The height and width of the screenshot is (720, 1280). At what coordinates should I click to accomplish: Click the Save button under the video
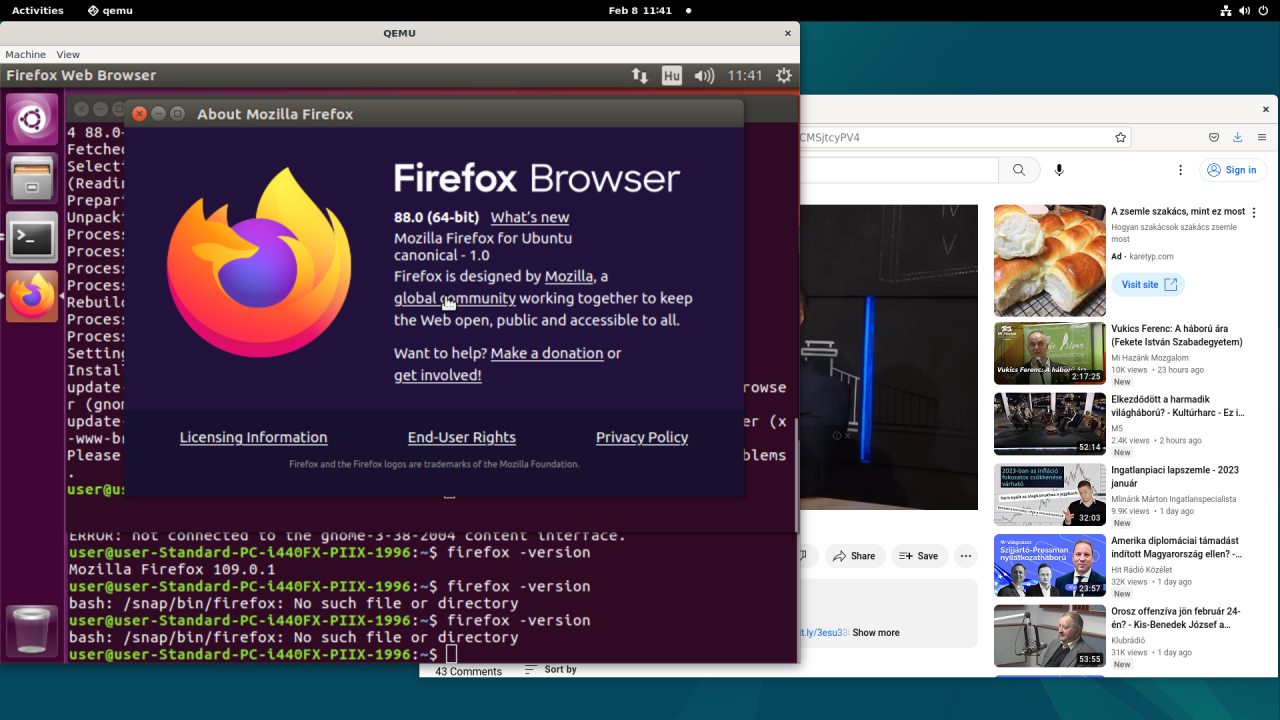pyautogui.click(x=919, y=556)
